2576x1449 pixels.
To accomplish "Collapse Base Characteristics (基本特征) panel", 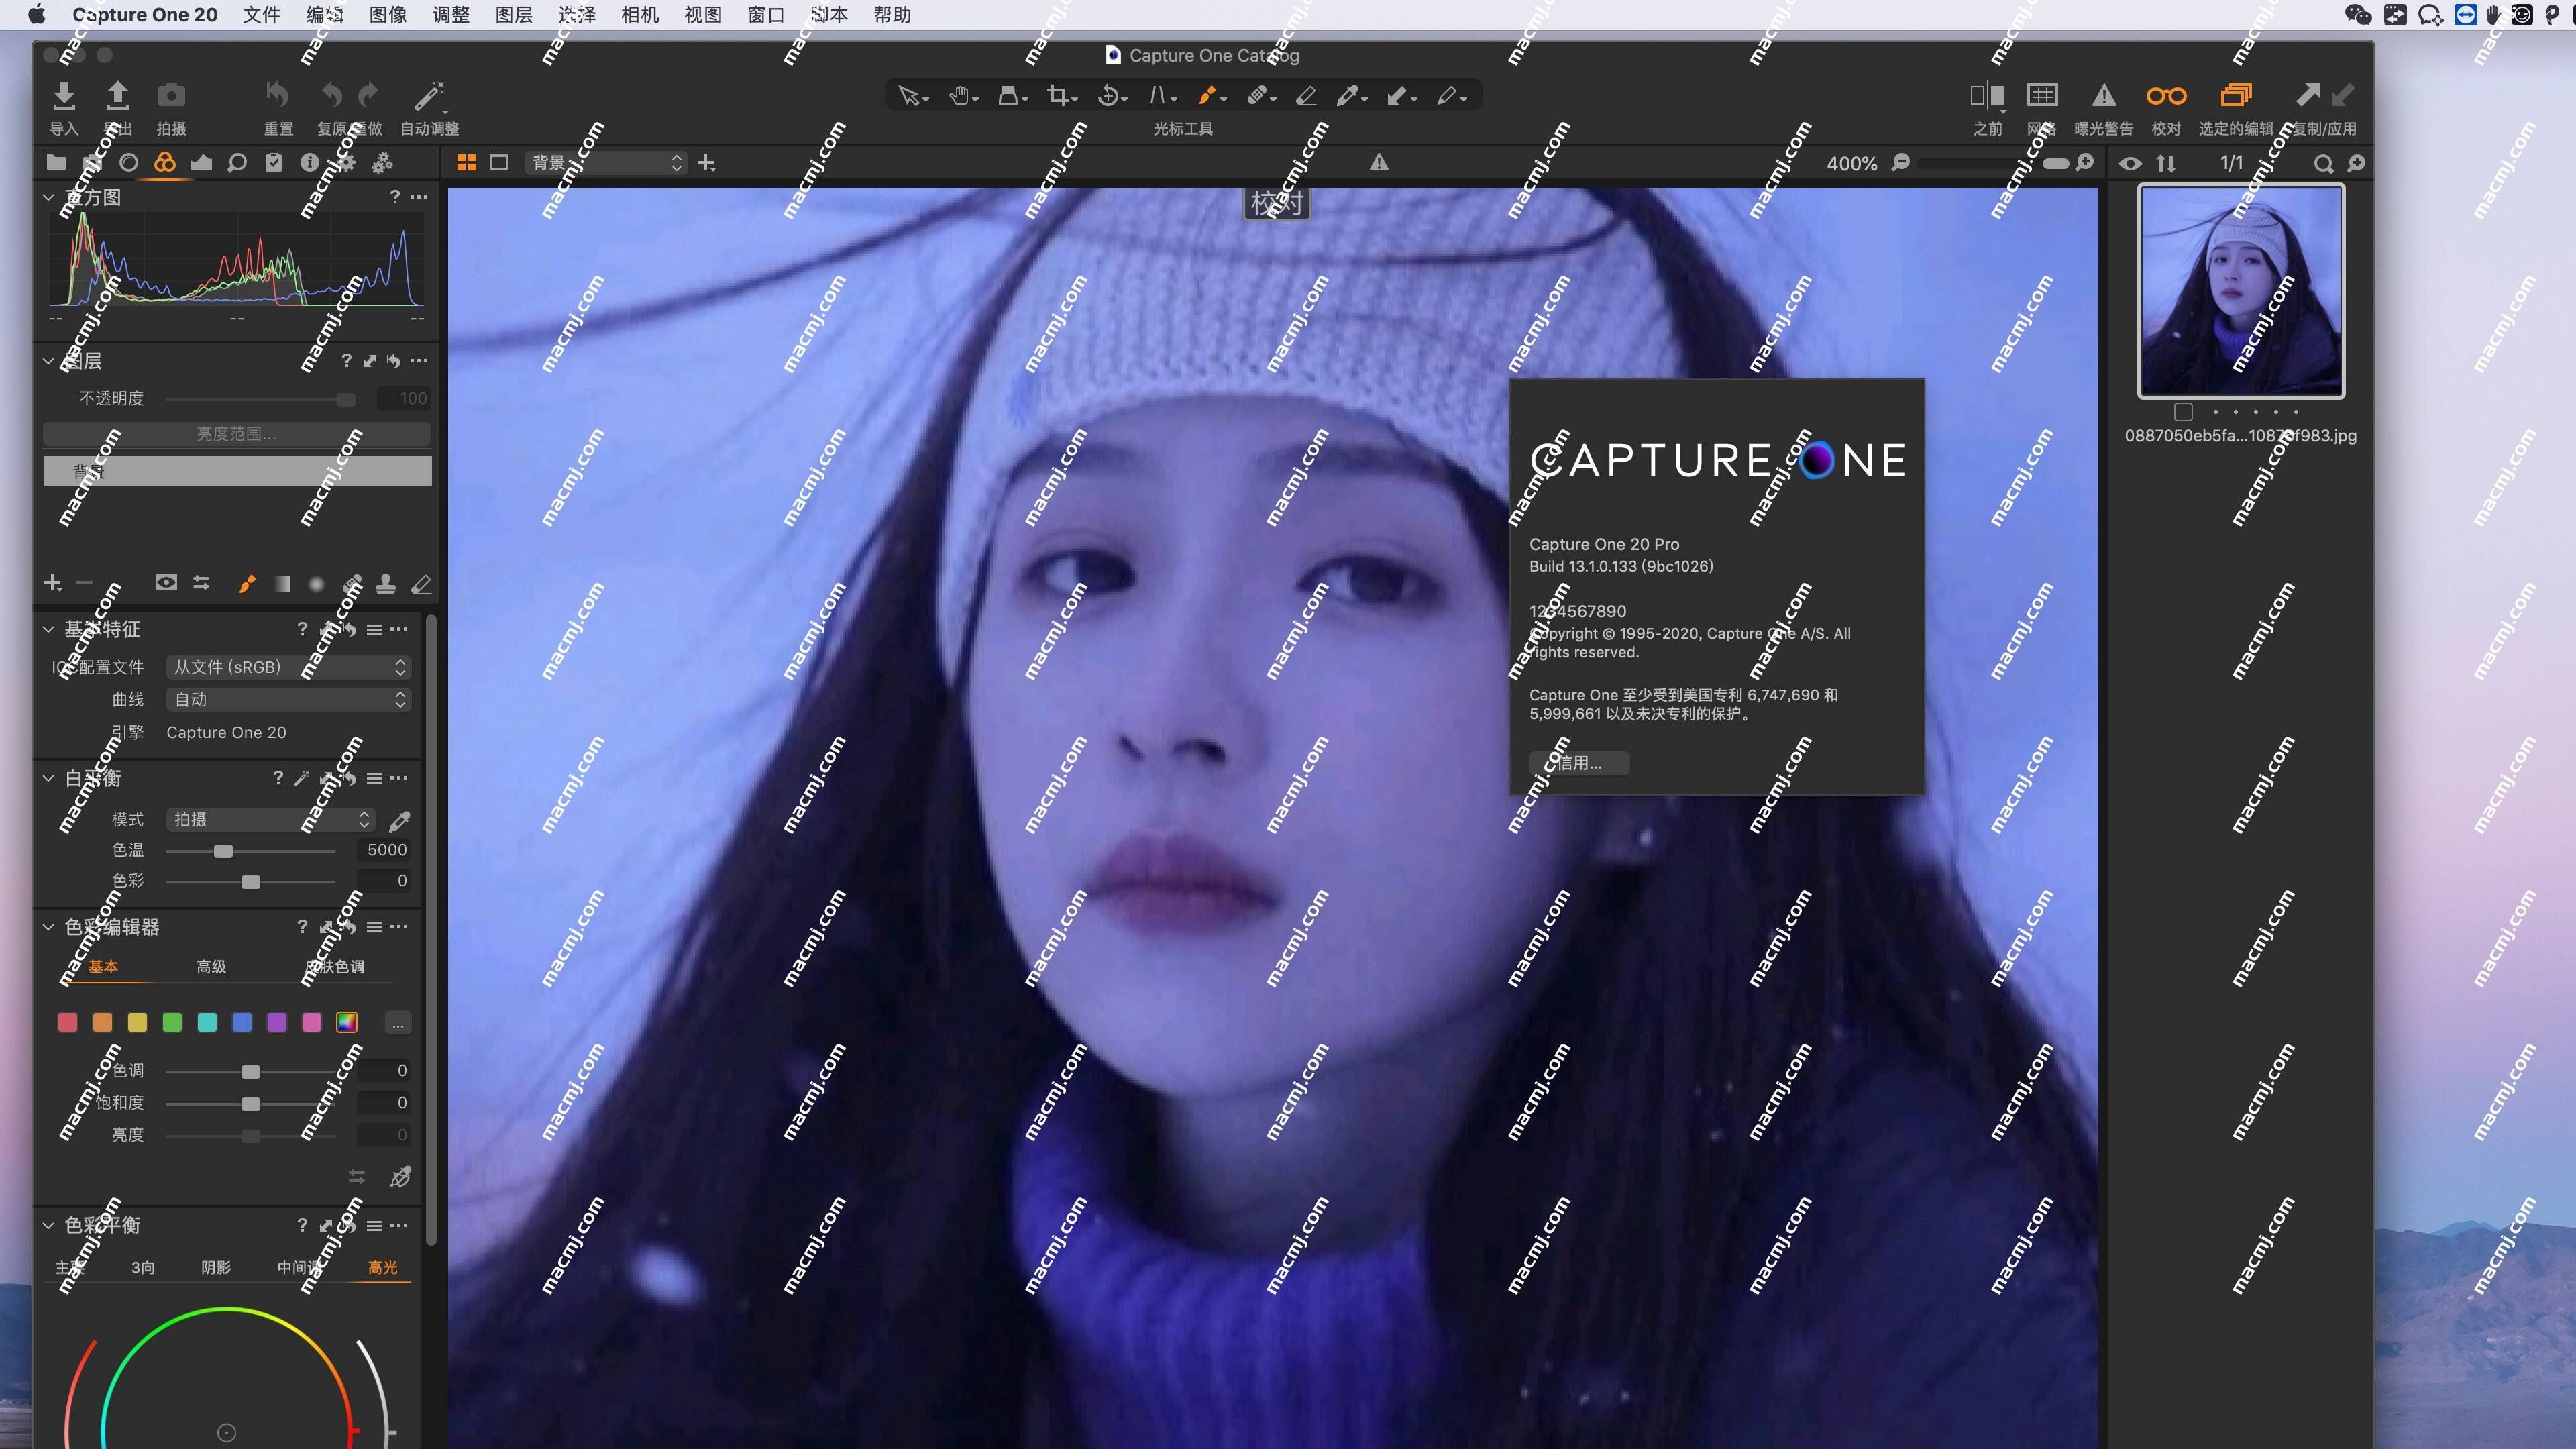I will click(48, 629).
